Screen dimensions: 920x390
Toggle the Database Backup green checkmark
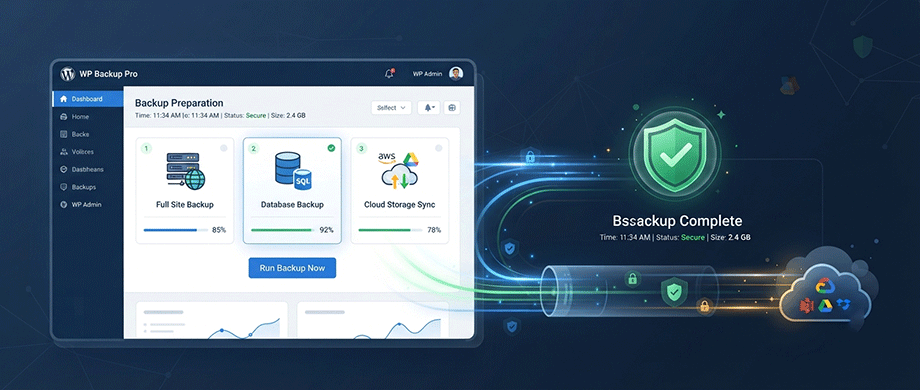(331, 148)
